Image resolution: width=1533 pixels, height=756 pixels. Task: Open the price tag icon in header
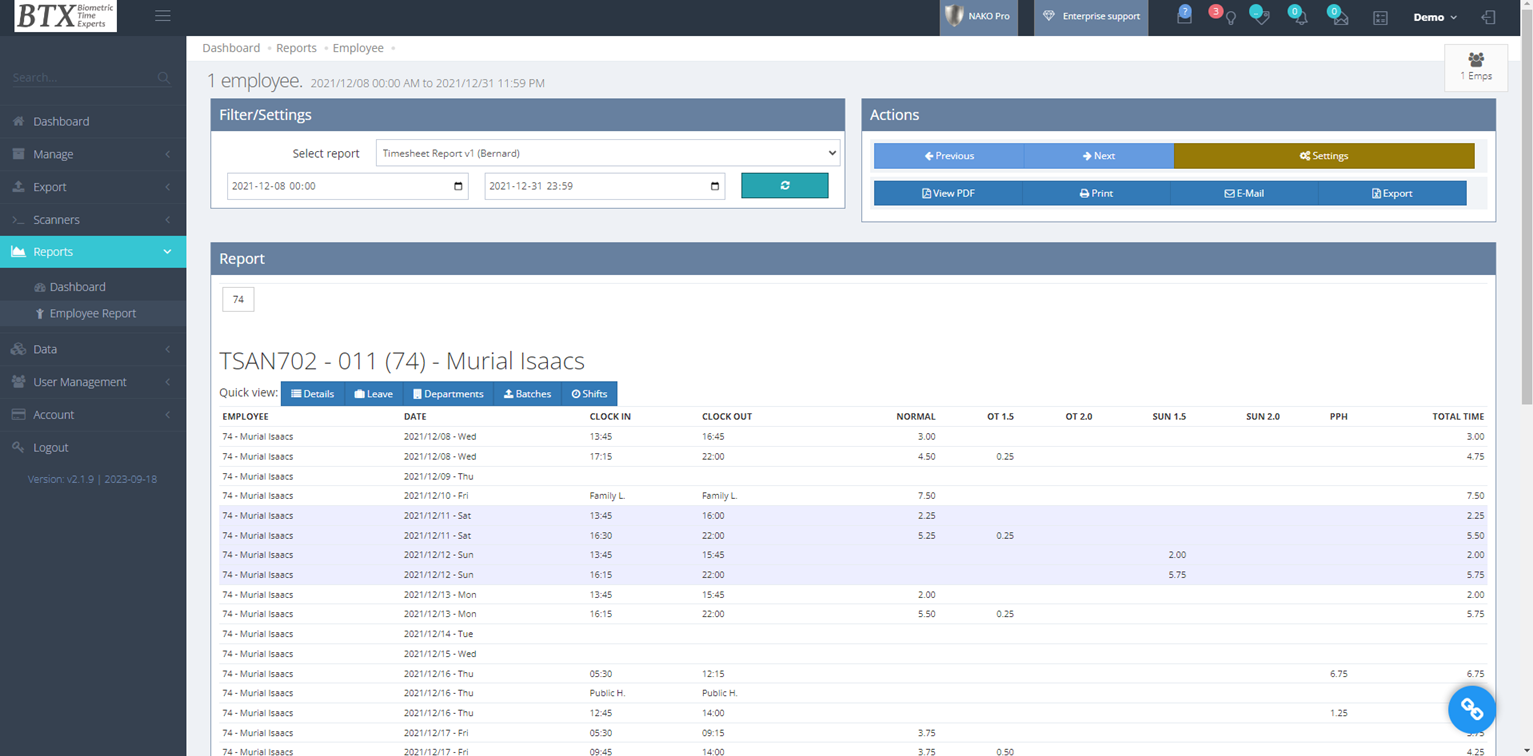[x=1262, y=18]
